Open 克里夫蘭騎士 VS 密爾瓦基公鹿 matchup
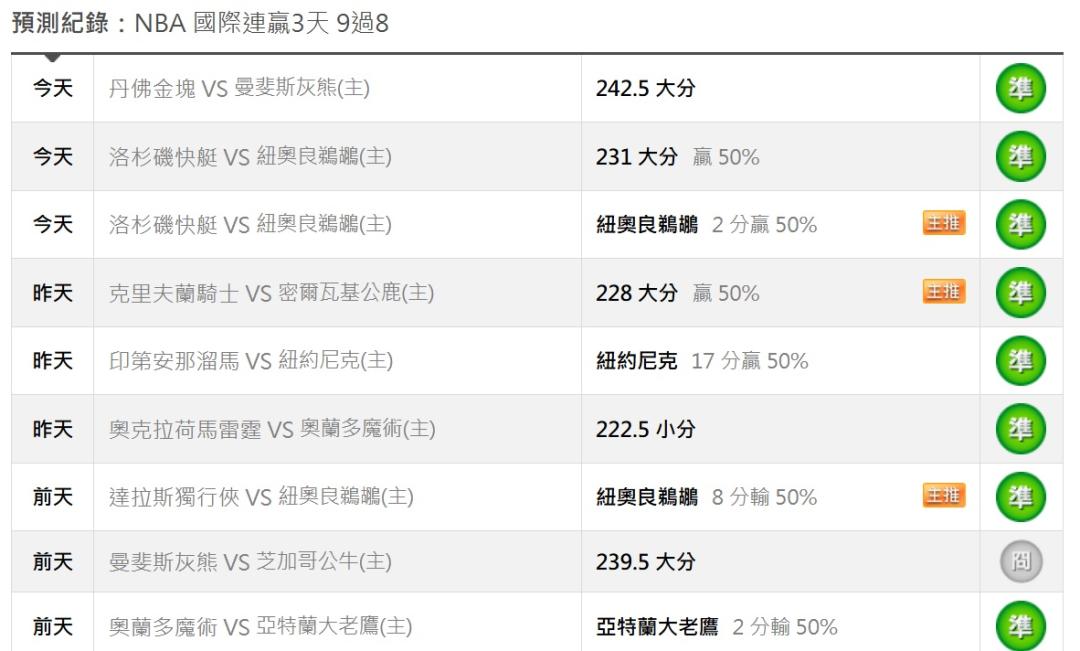Image resolution: width=1080 pixels, height=651 pixels. point(271,293)
